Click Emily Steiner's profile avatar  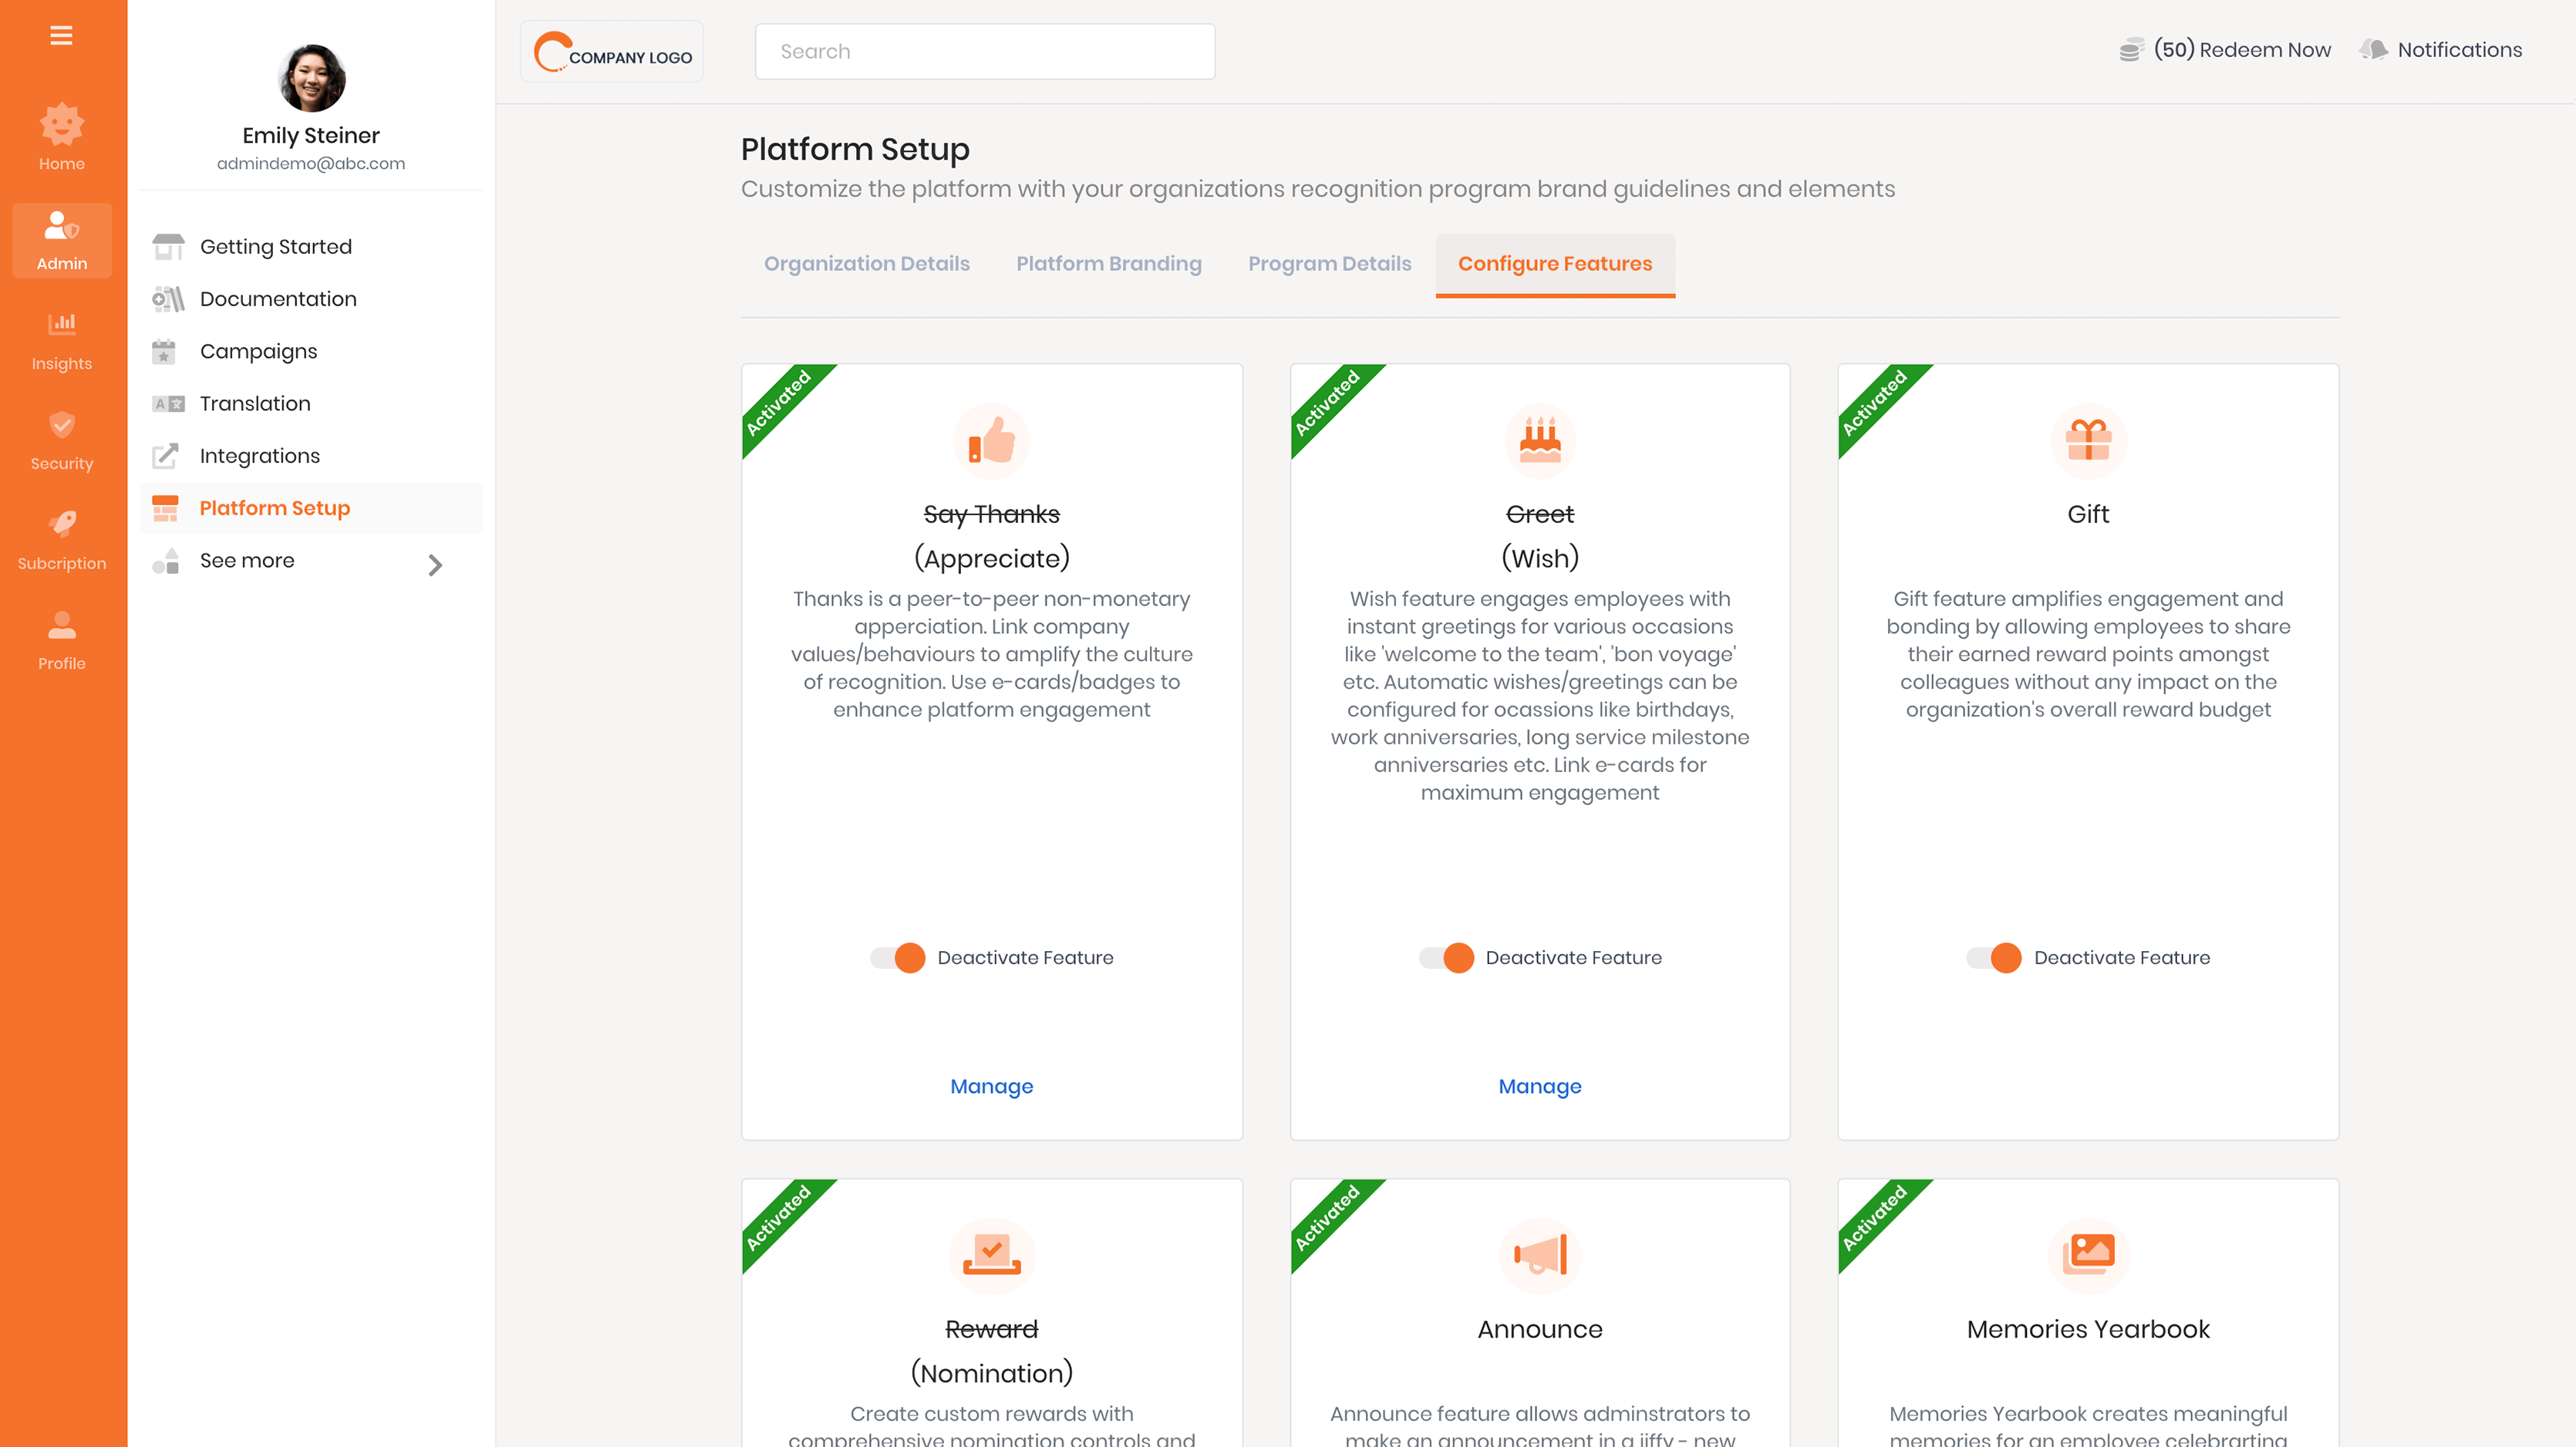tap(311, 78)
